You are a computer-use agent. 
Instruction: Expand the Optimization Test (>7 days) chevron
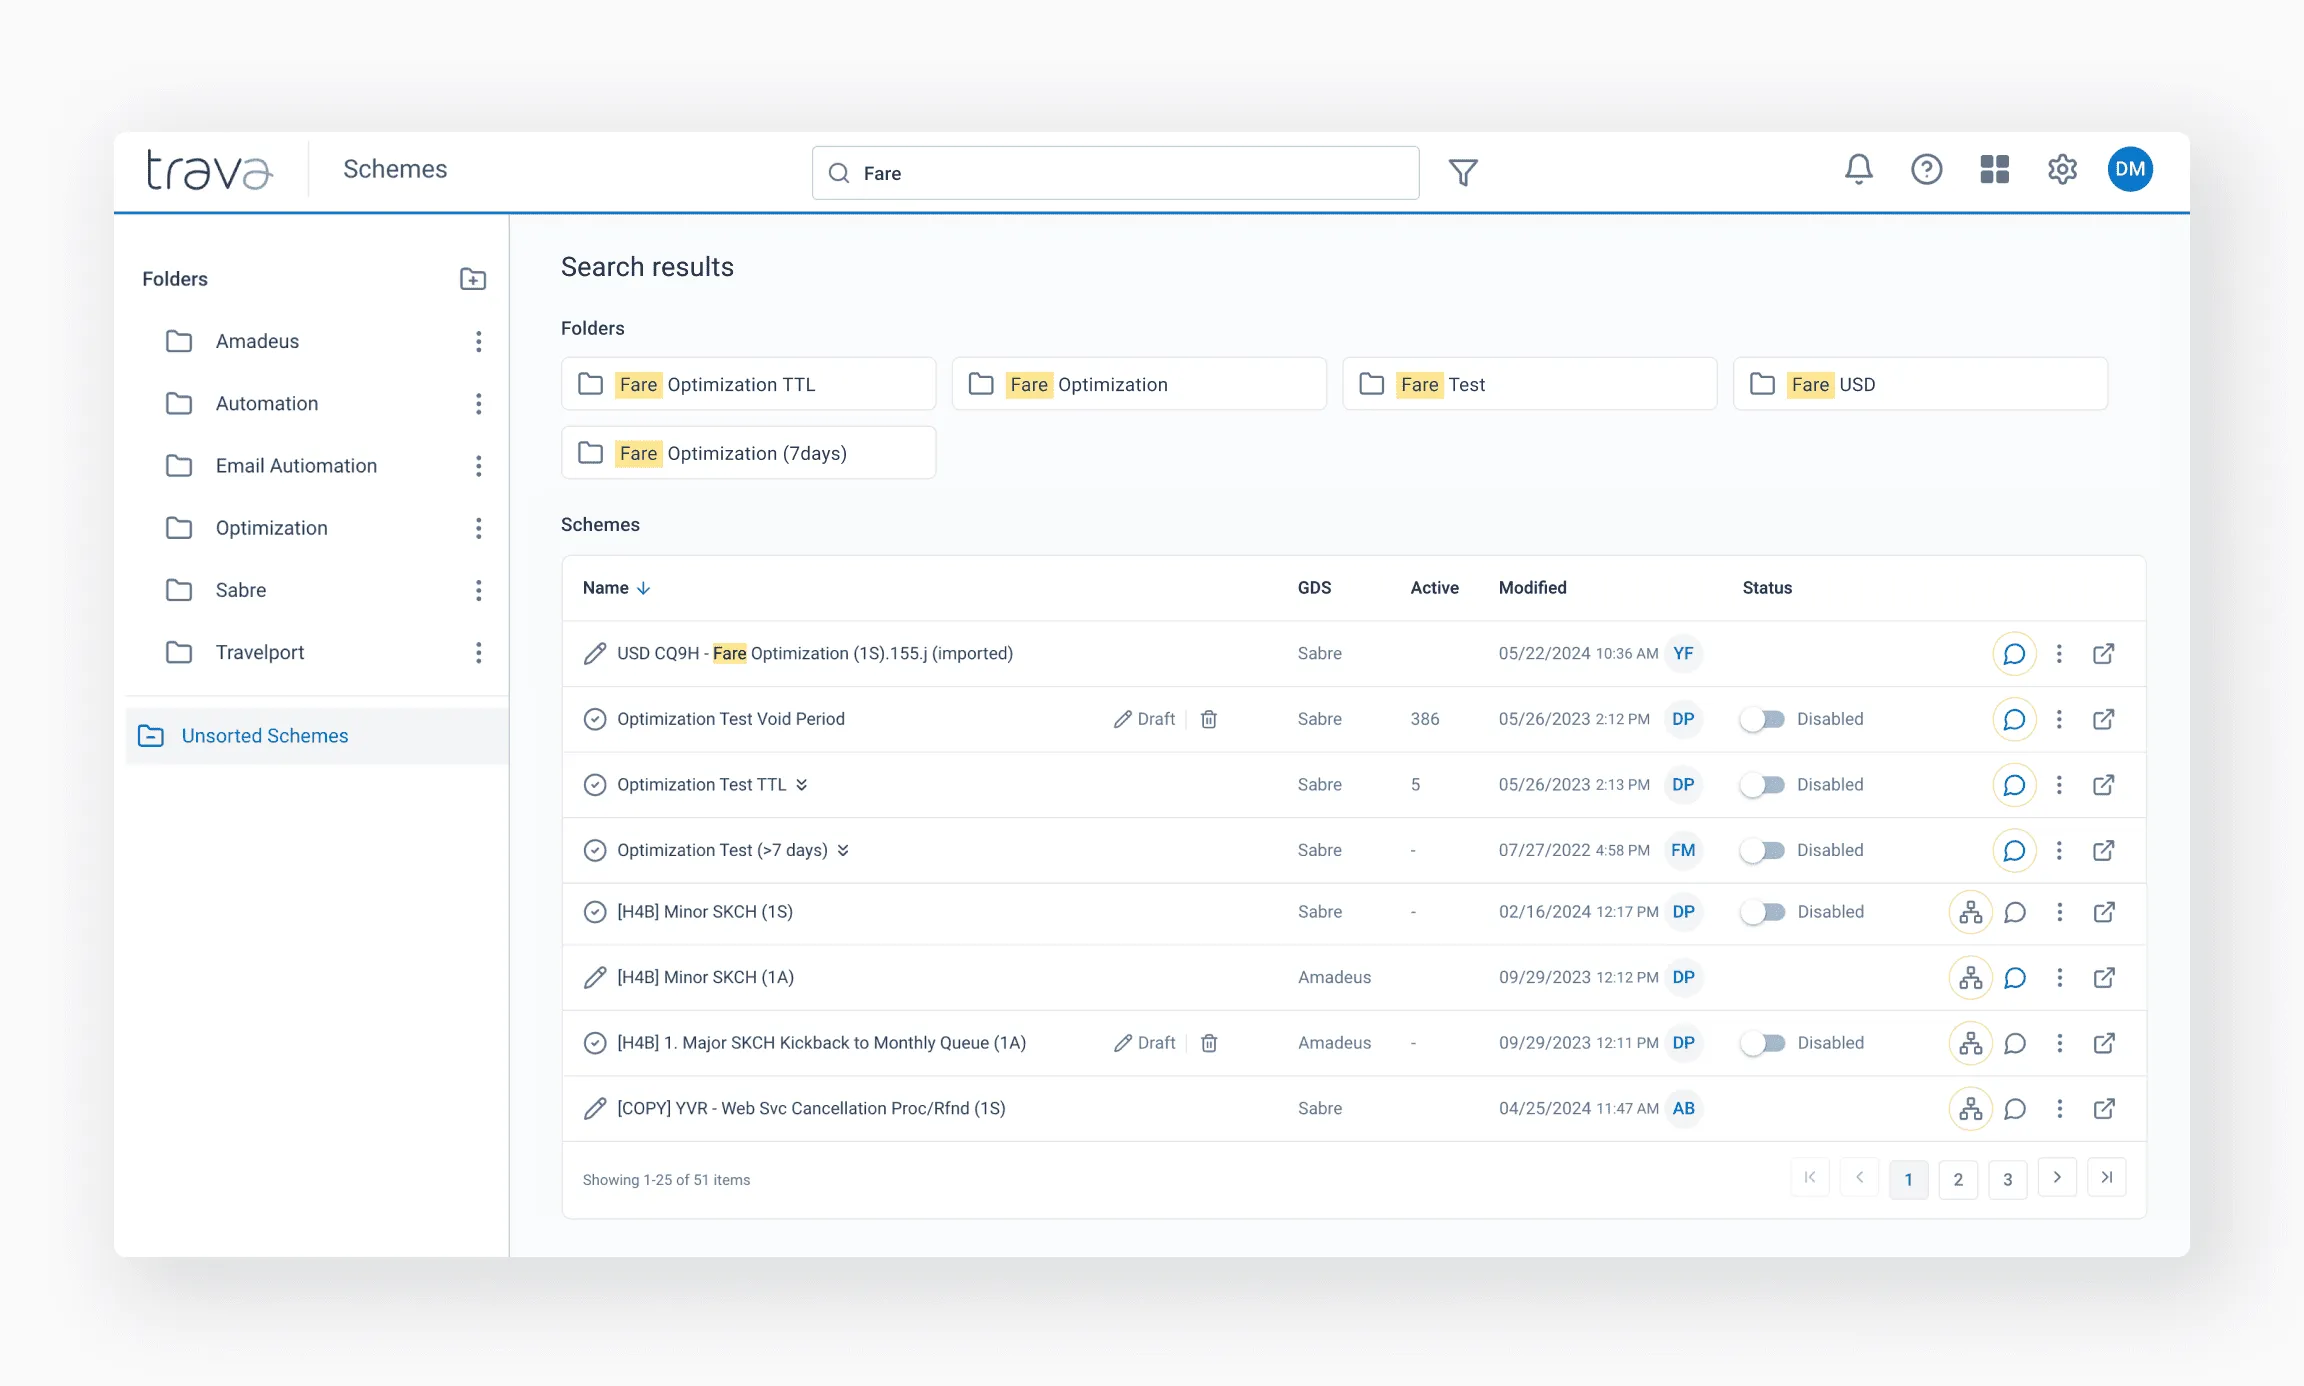tap(843, 850)
